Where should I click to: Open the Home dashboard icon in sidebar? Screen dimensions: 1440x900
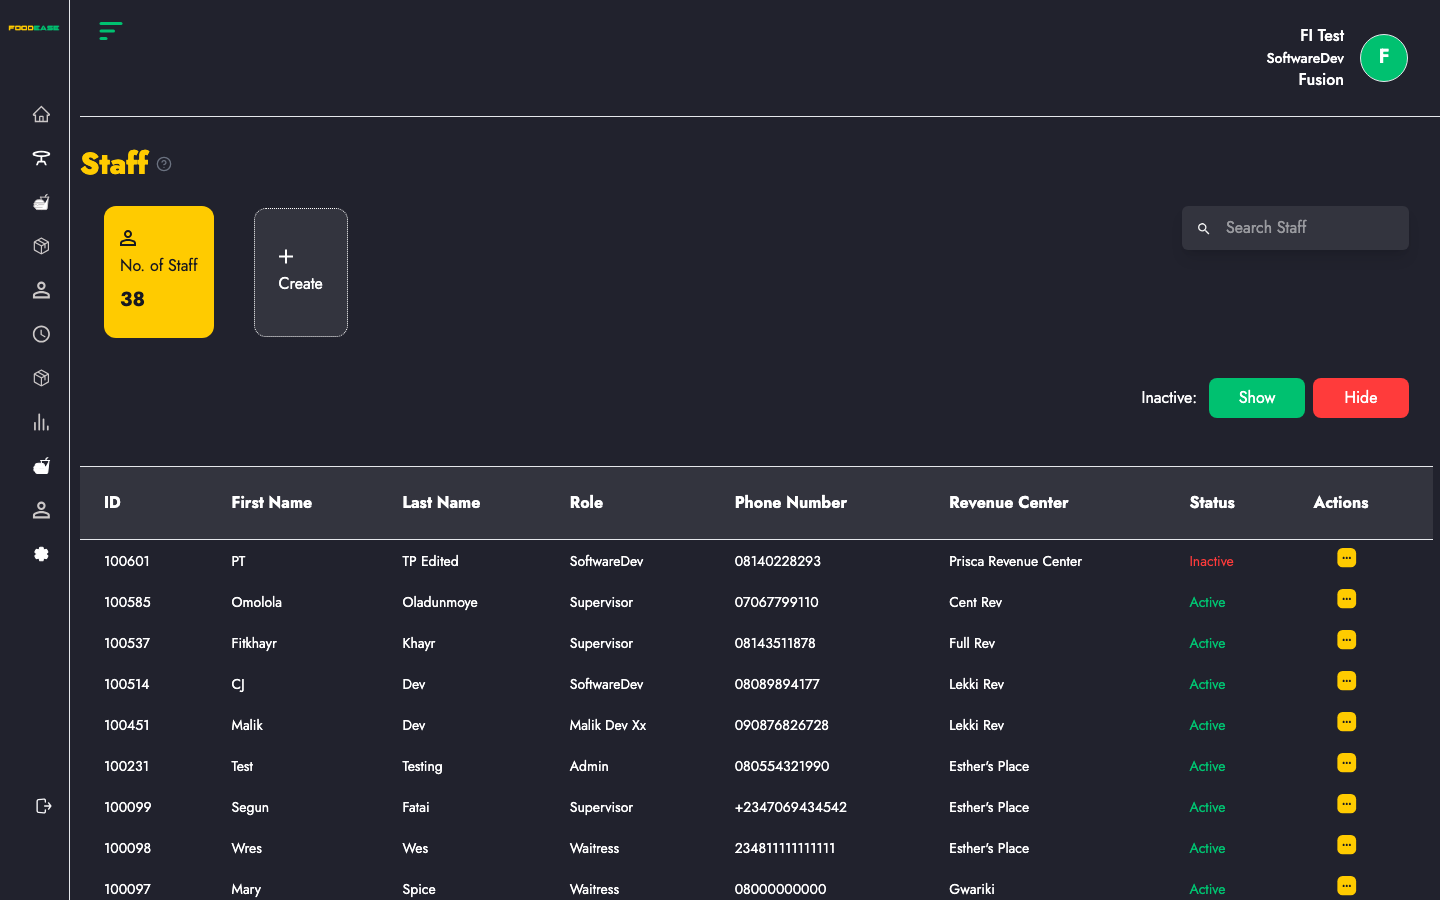(x=41, y=114)
